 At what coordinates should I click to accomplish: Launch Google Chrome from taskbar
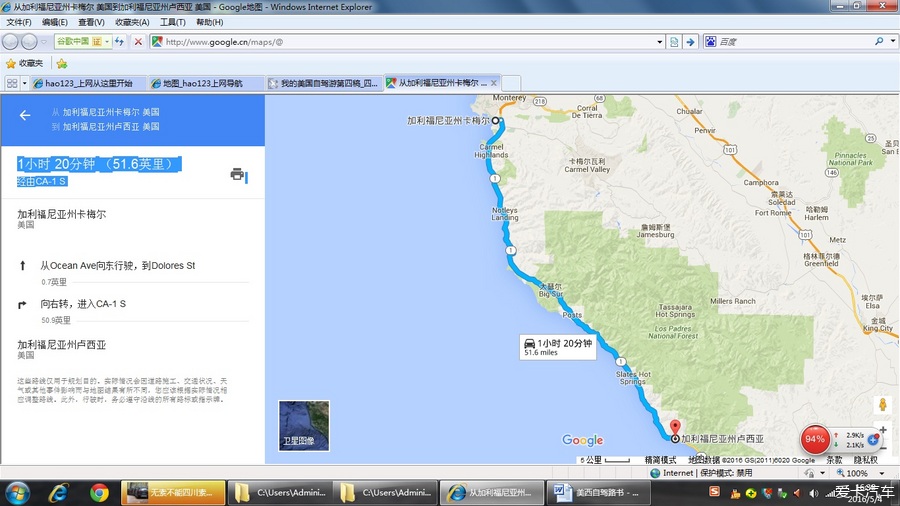(x=99, y=492)
